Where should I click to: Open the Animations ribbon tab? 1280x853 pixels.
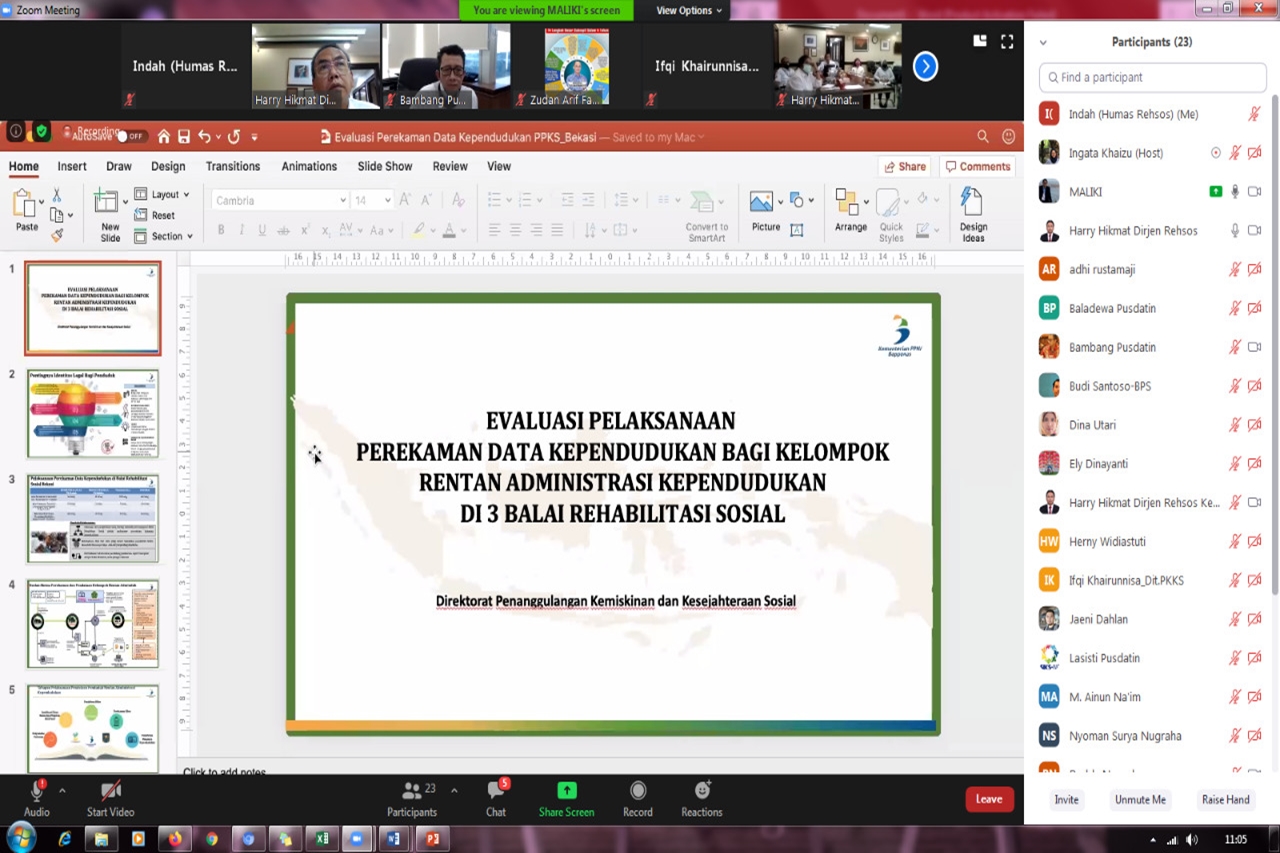(309, 166)
